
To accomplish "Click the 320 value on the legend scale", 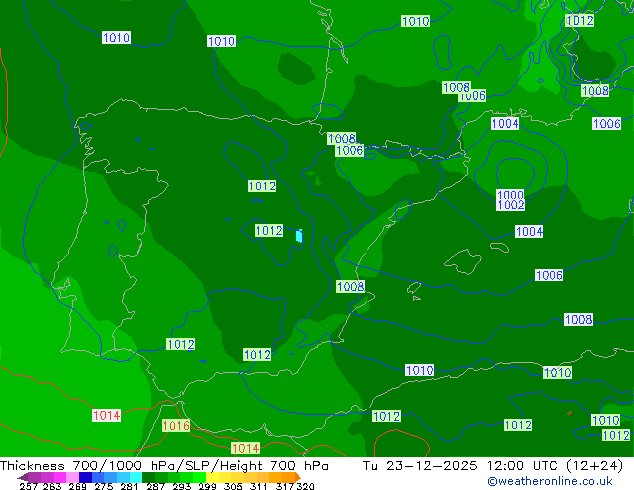I will point(305,486).
